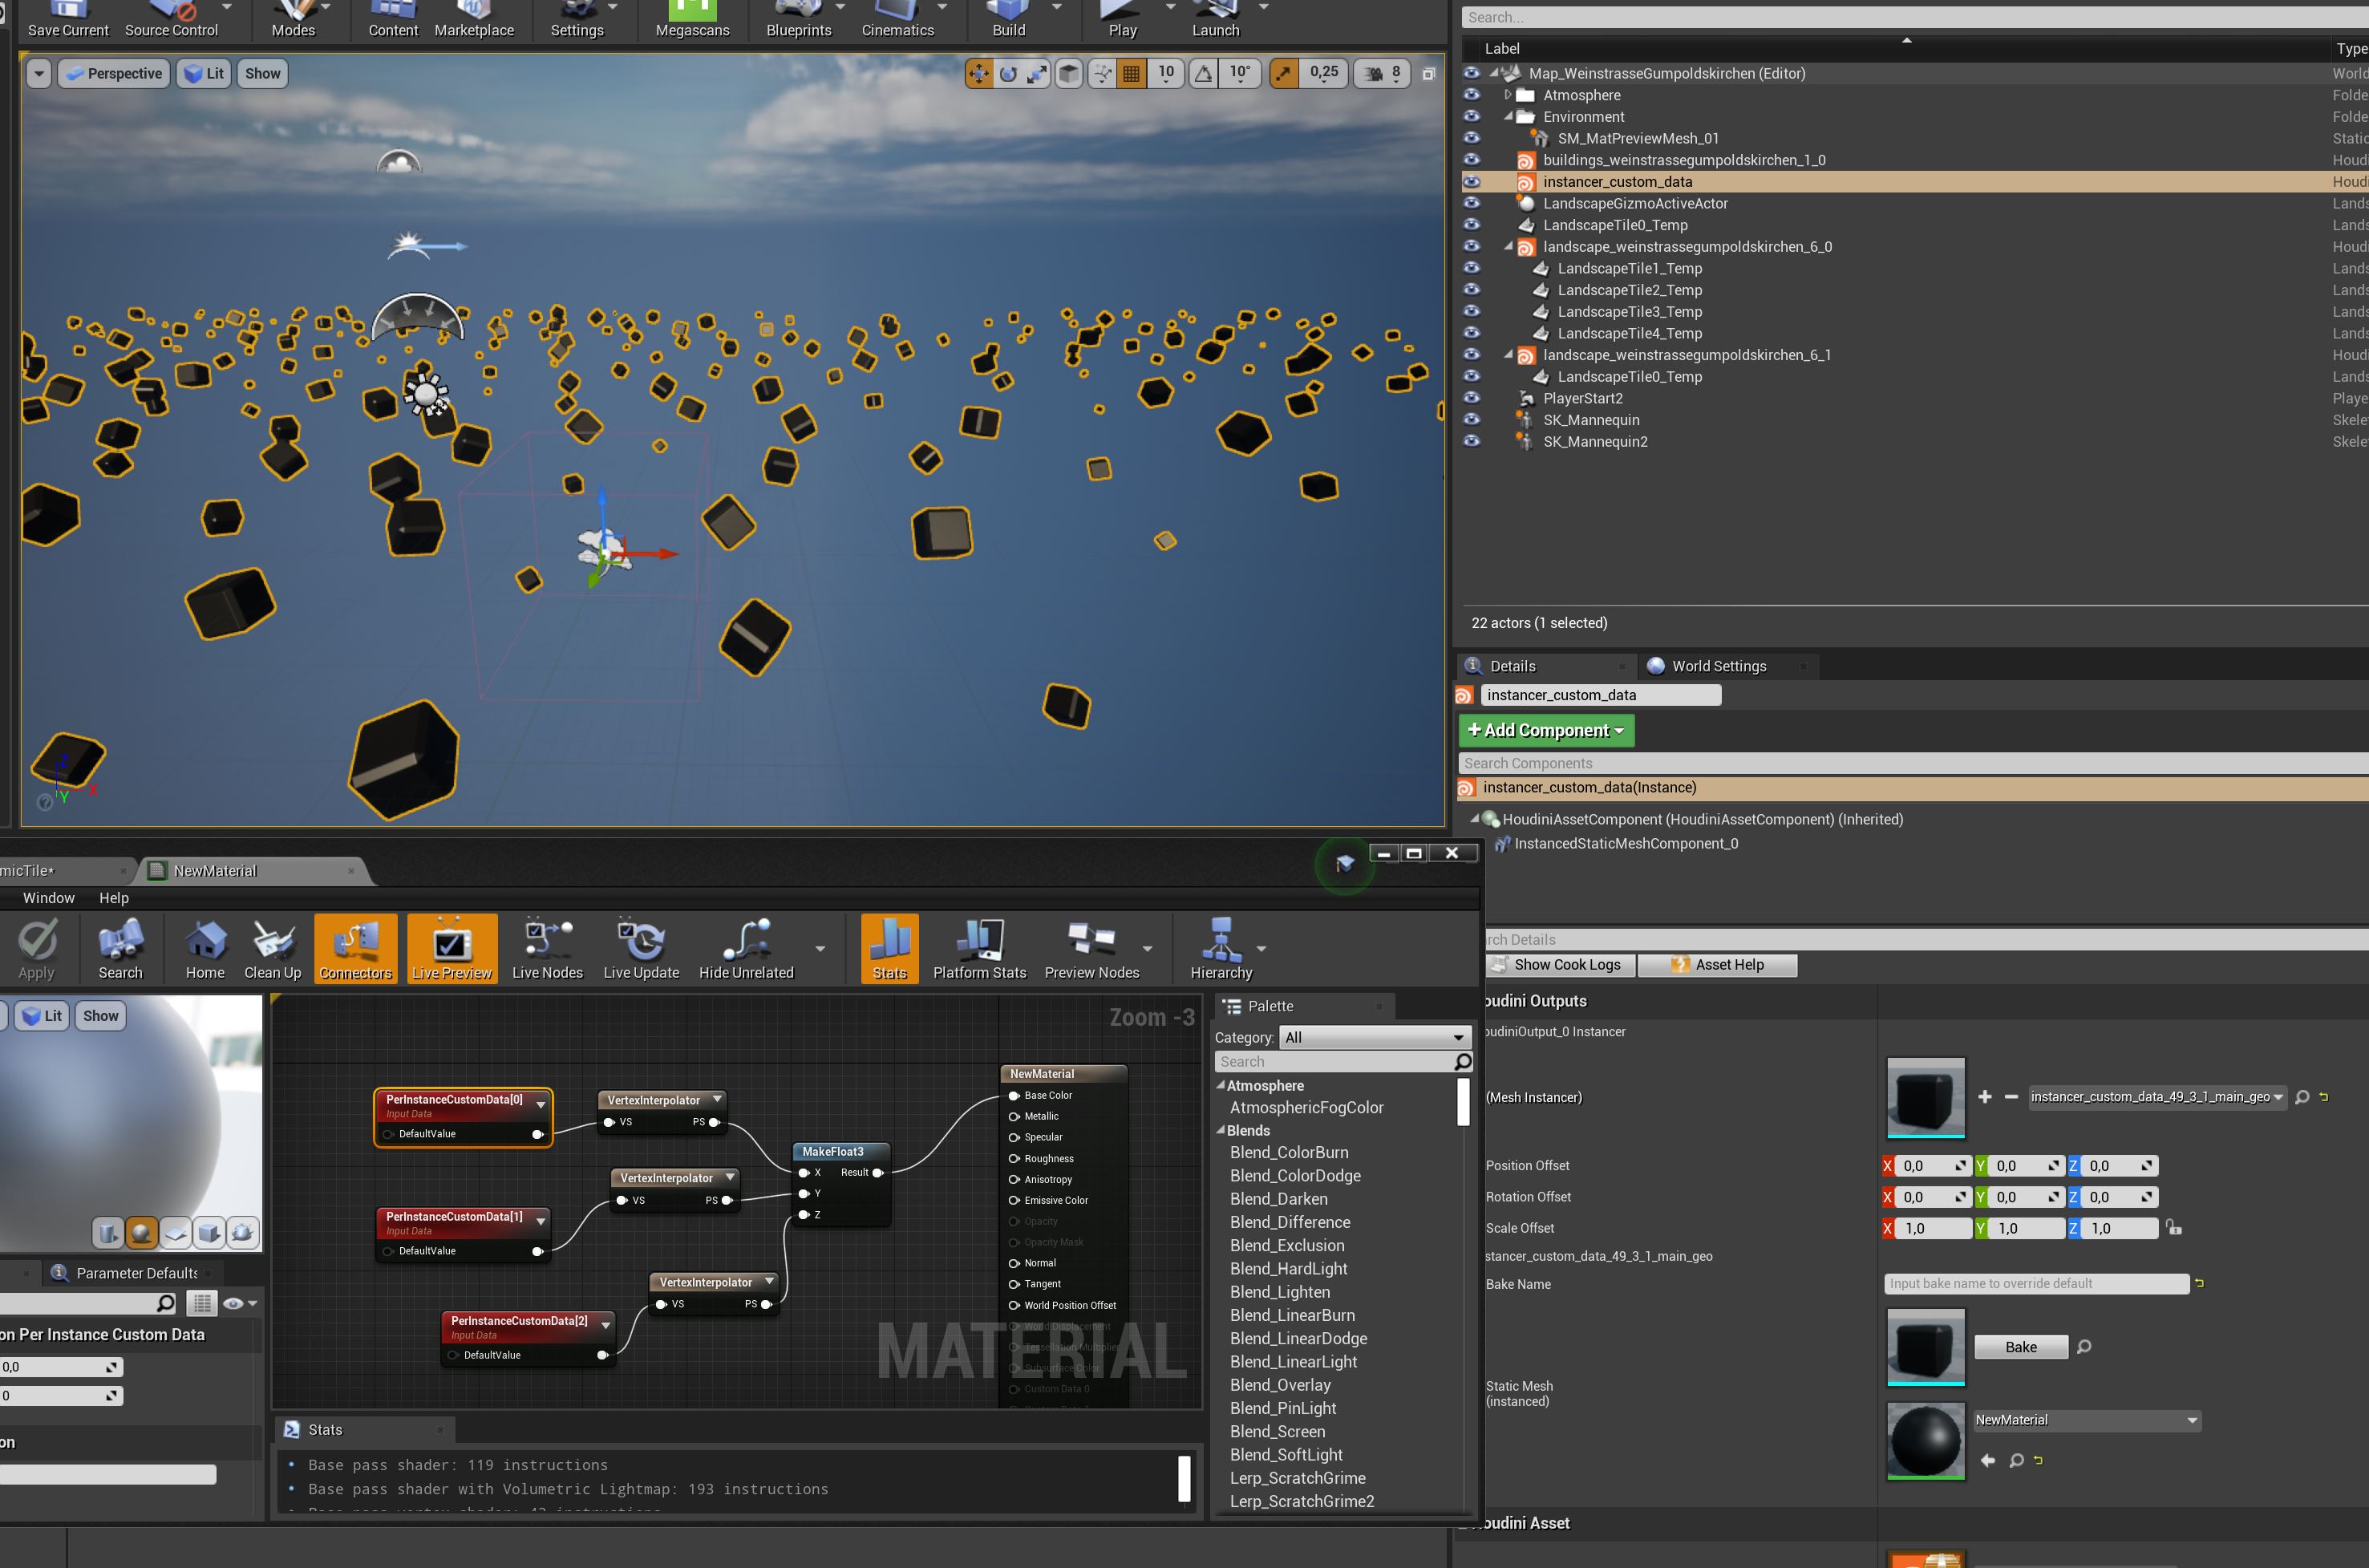Select the rotate gizmo tool in viewport
Image resolution: width=2369 pixels, height=1568 pixels.
click(x=1008, y=73)
